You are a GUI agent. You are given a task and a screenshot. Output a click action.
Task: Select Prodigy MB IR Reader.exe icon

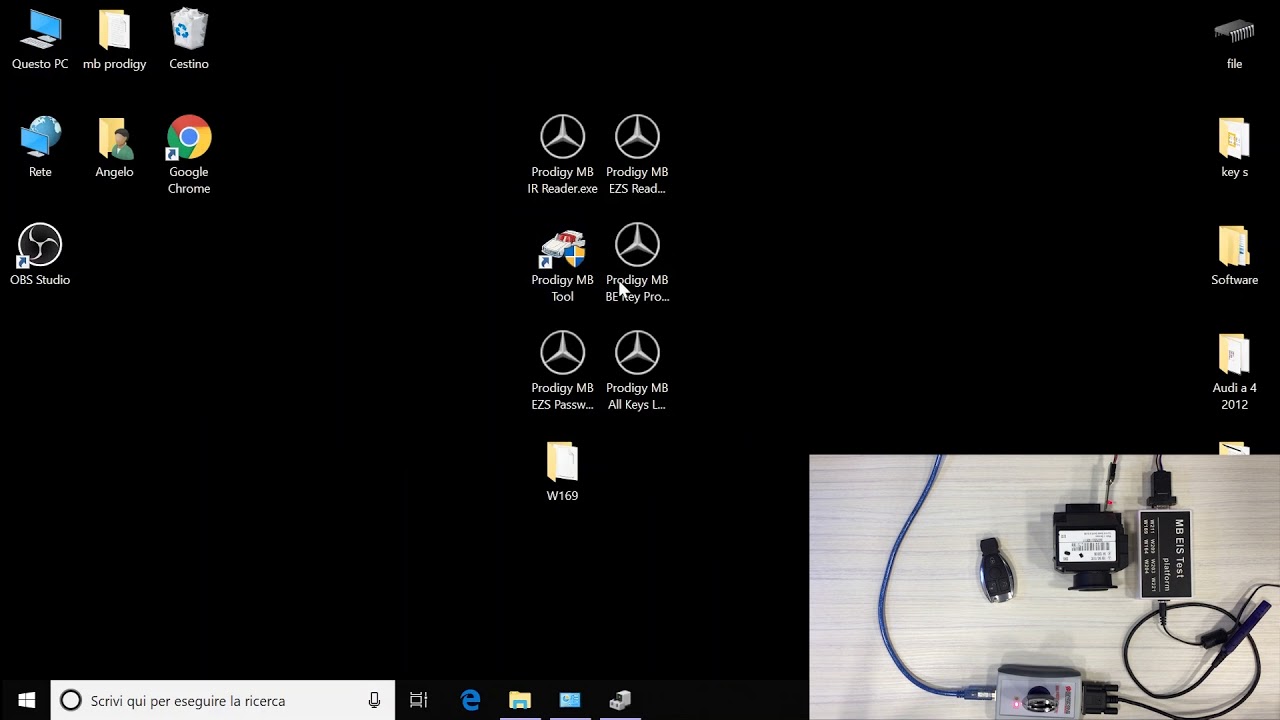pyautogui.click(x=562, y=155)
